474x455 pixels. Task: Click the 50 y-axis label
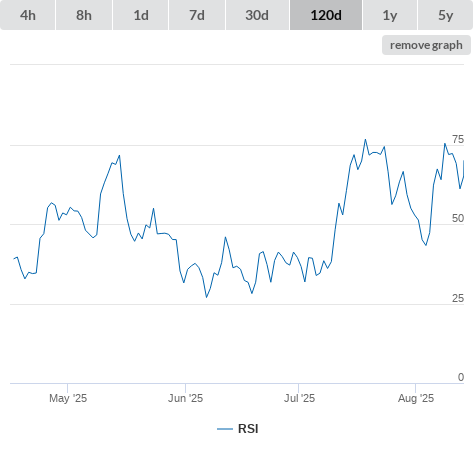tap(458, 218)
